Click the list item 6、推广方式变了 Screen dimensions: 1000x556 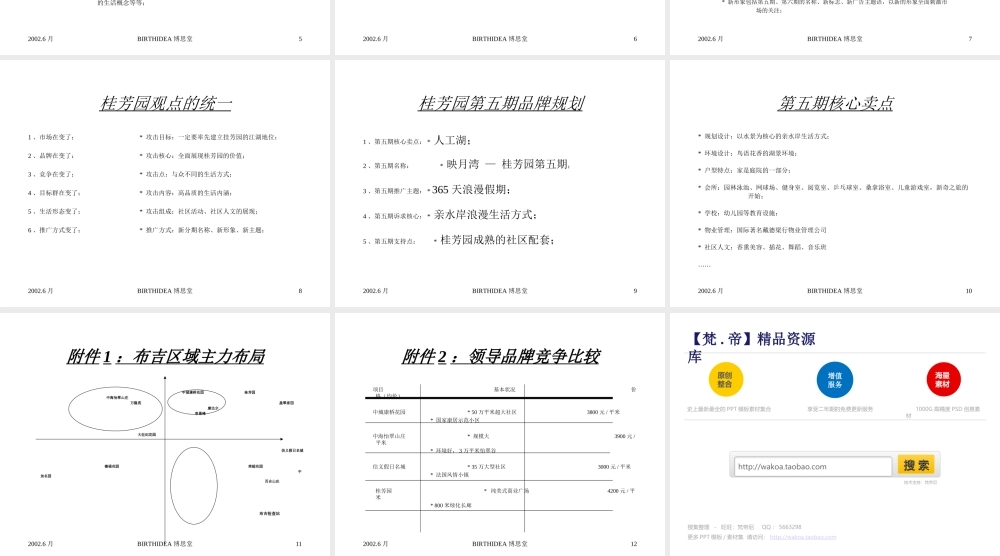pos(54,230)
